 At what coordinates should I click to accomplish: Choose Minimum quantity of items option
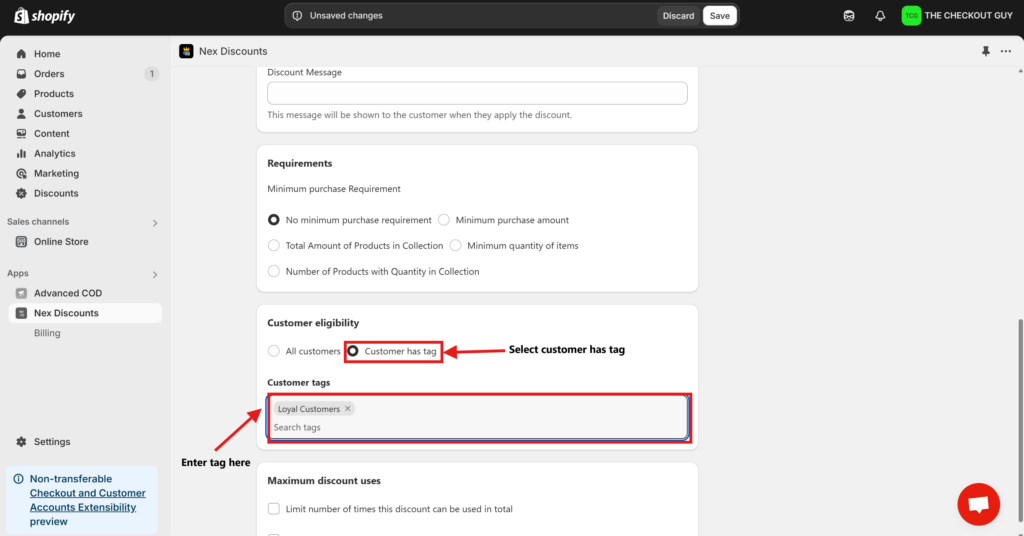tap(456, 245)
